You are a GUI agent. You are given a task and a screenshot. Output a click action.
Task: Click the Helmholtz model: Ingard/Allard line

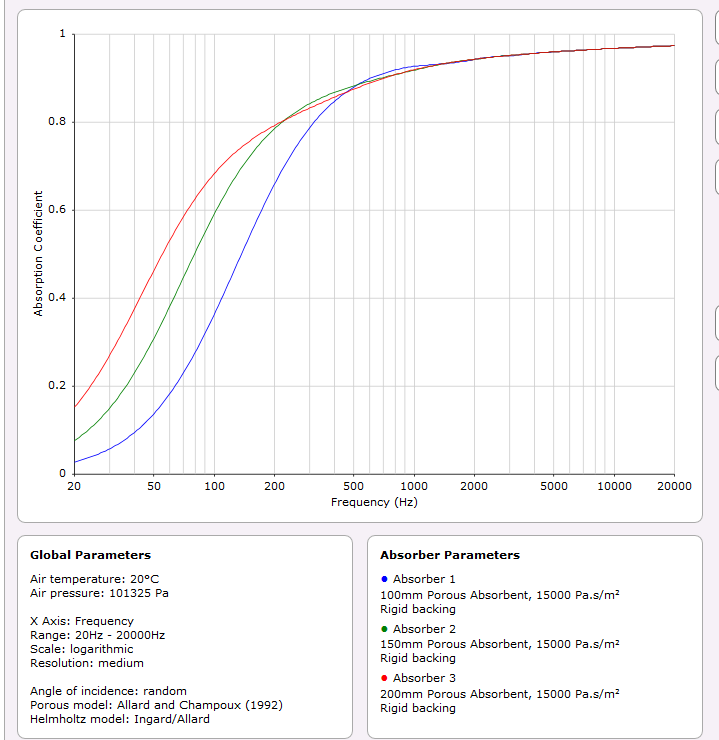coord(119,719)
